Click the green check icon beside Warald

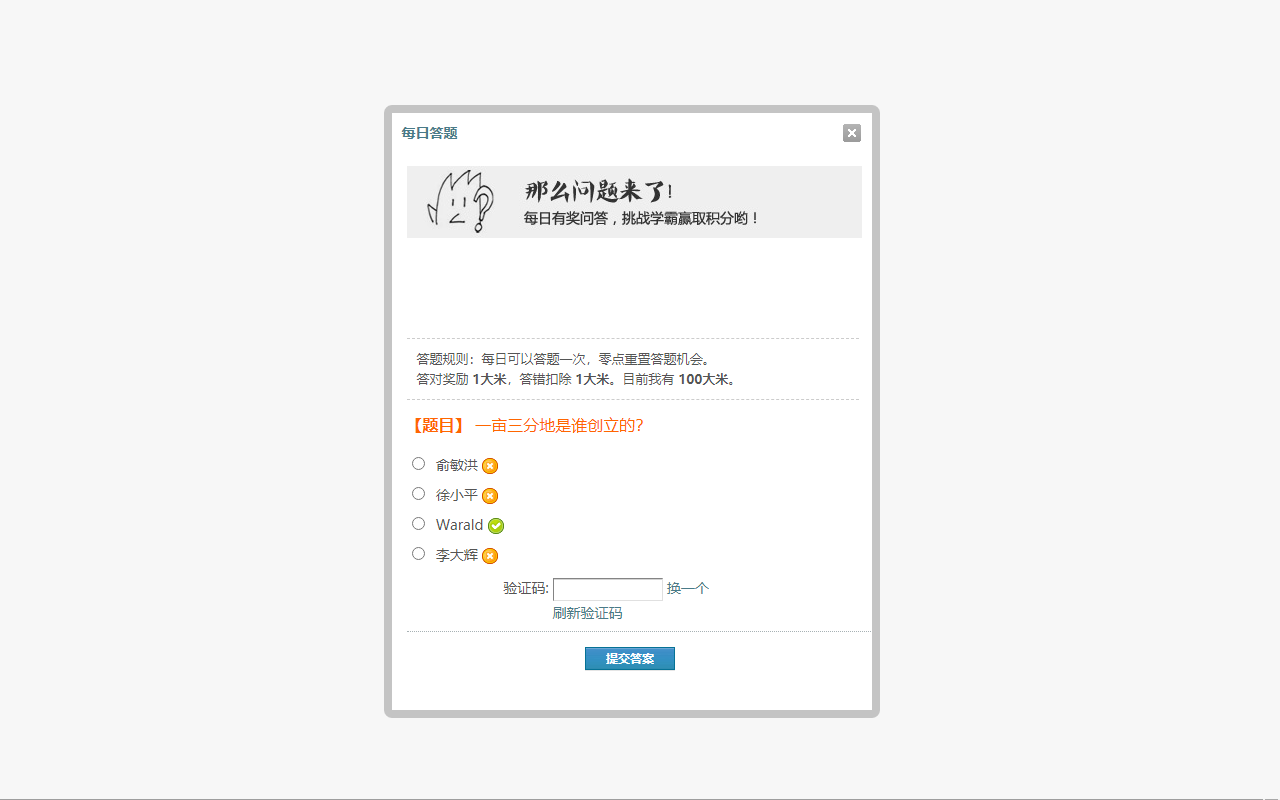point(494,525)
